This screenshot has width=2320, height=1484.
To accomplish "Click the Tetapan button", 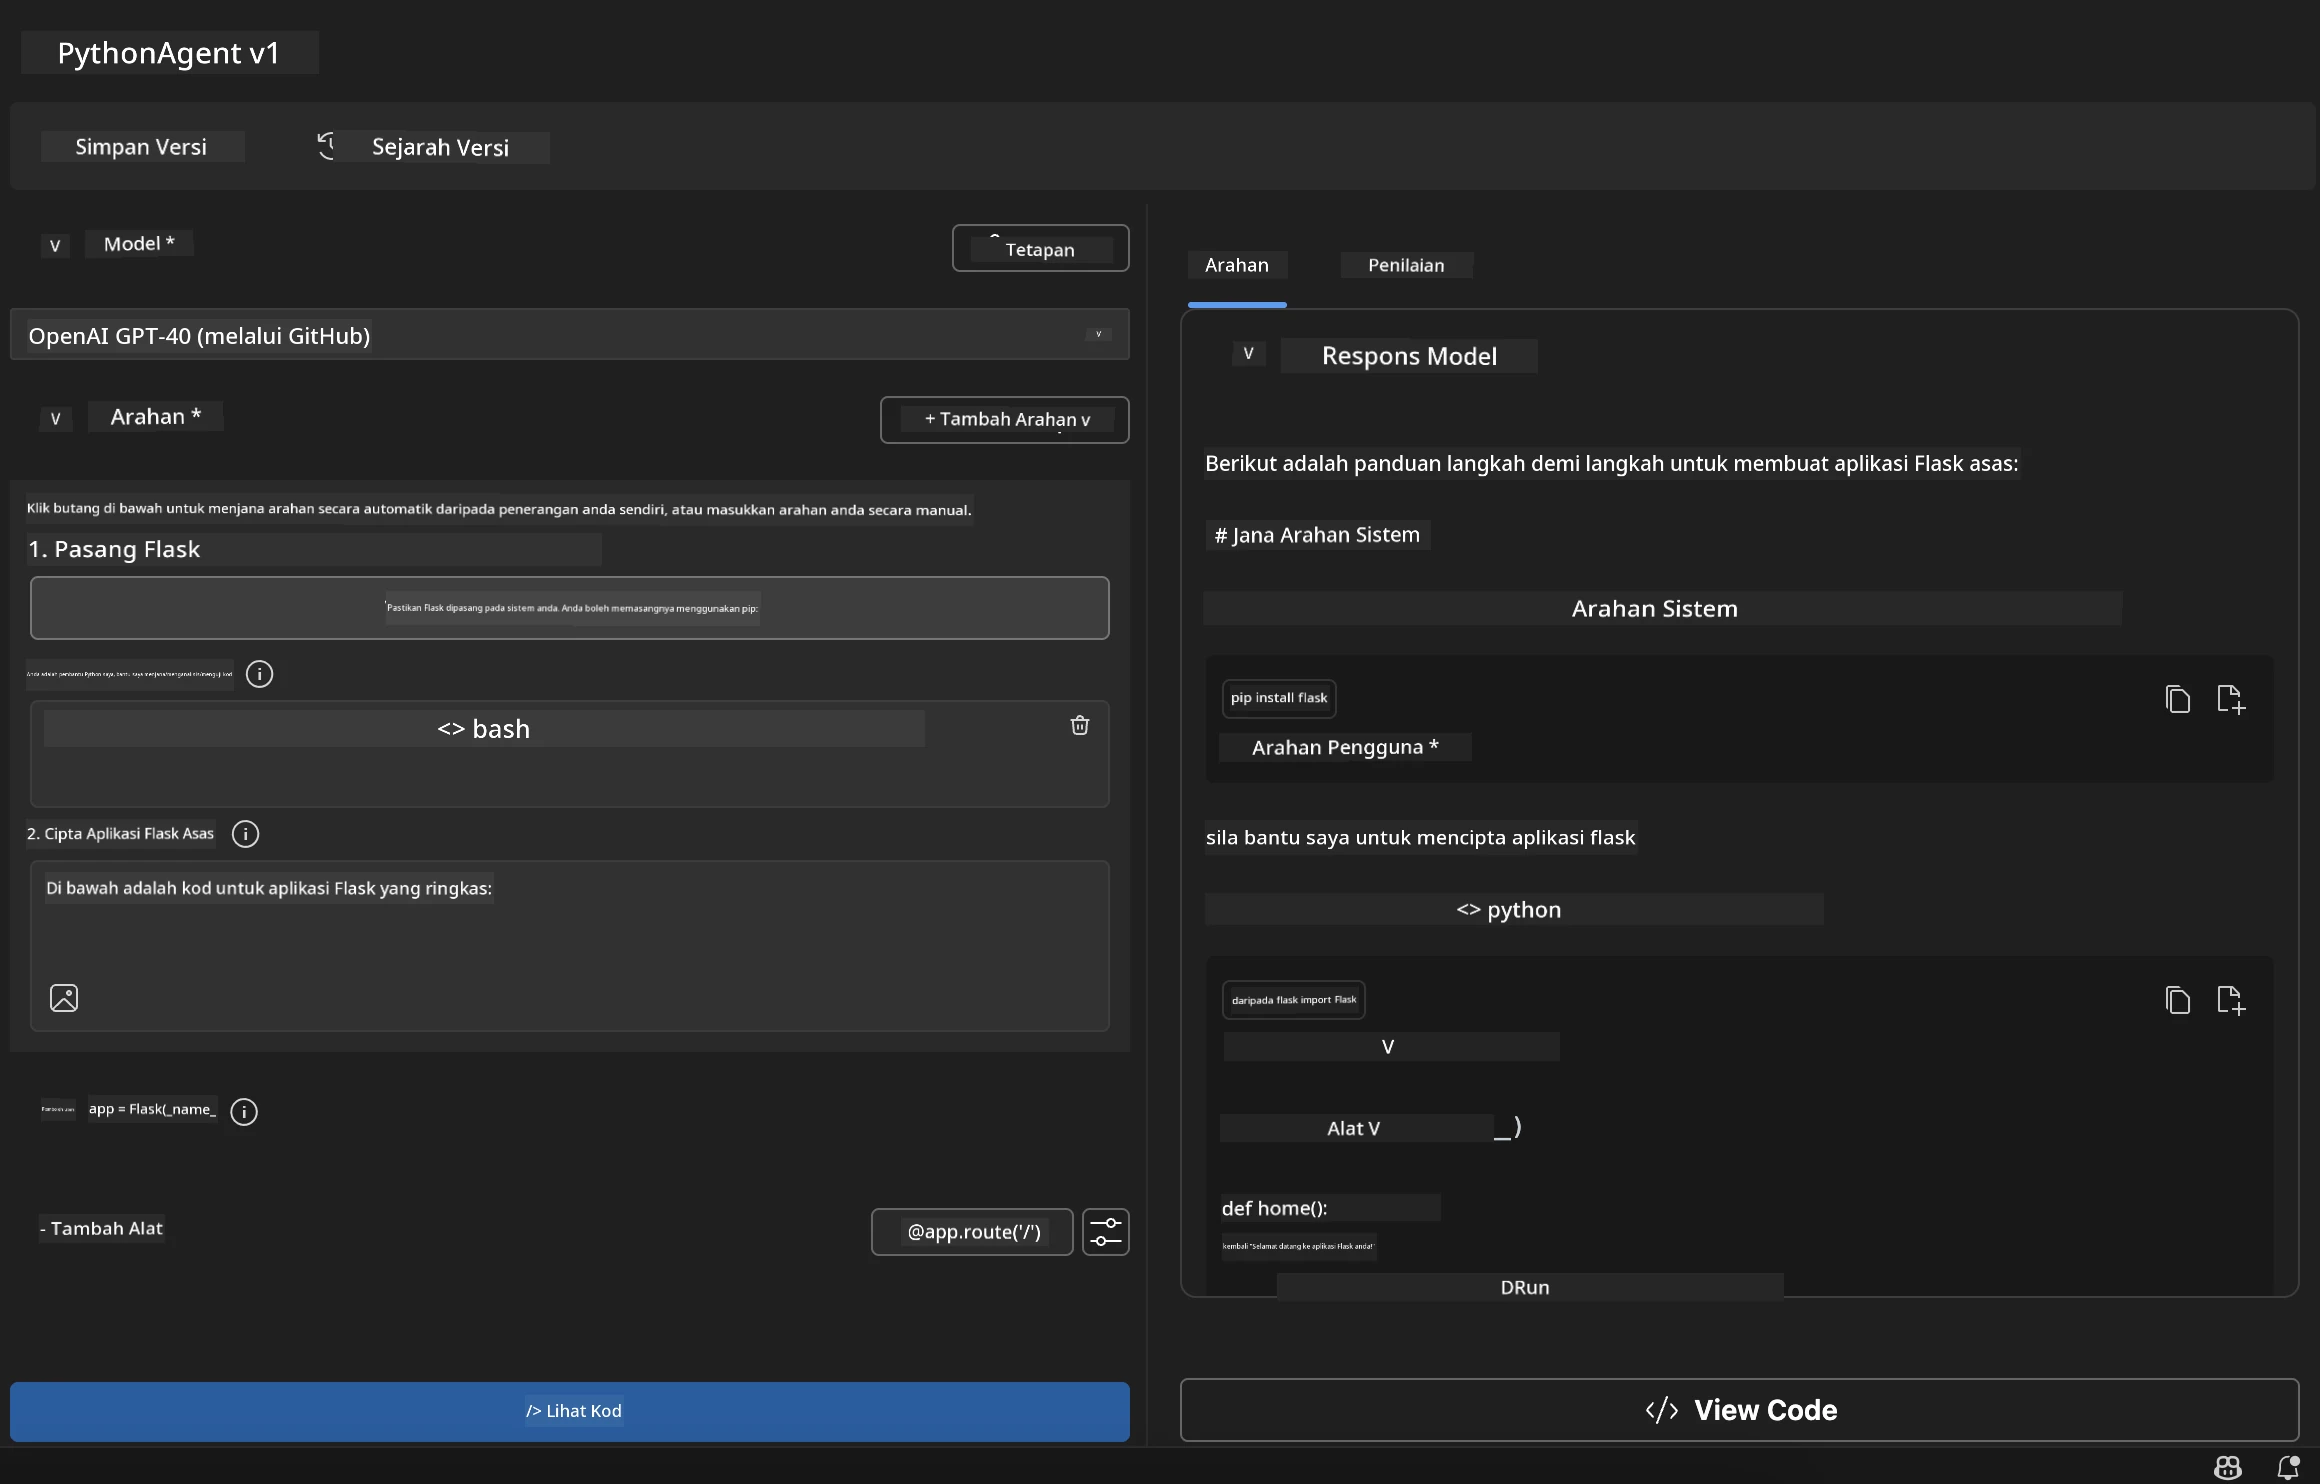I will (1040, 248).
